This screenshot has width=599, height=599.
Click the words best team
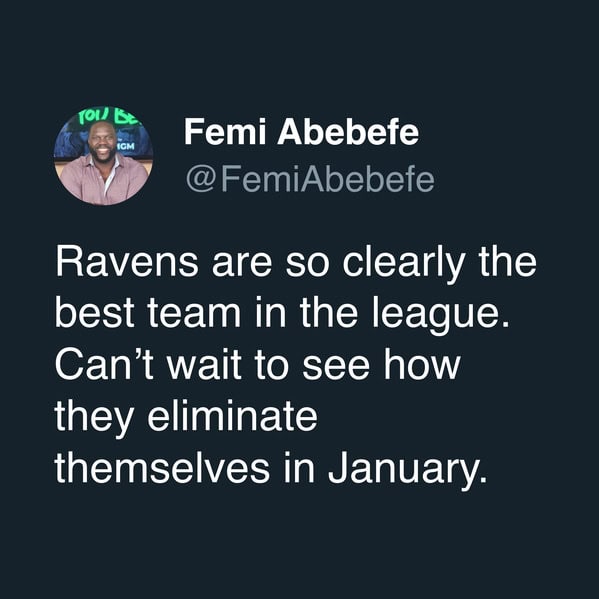[x=148, y=314]
